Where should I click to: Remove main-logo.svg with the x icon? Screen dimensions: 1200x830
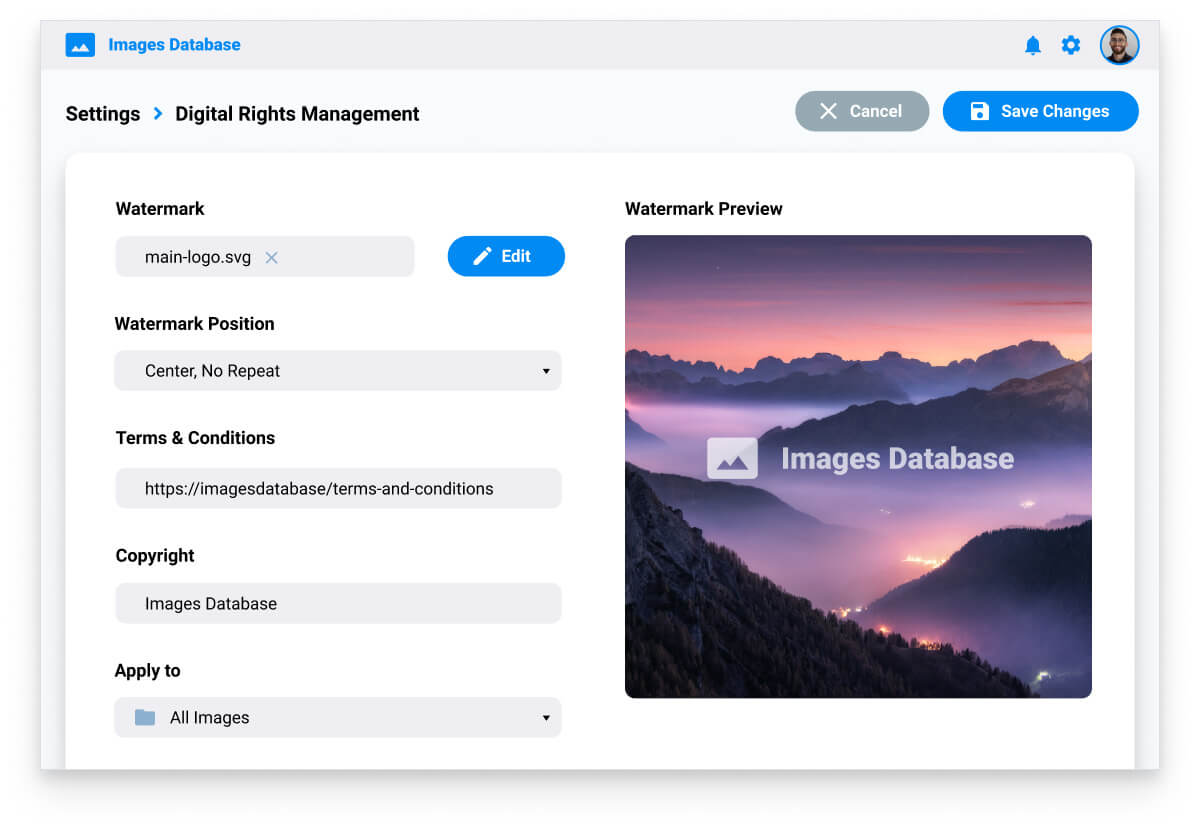(x=271, y=258)
